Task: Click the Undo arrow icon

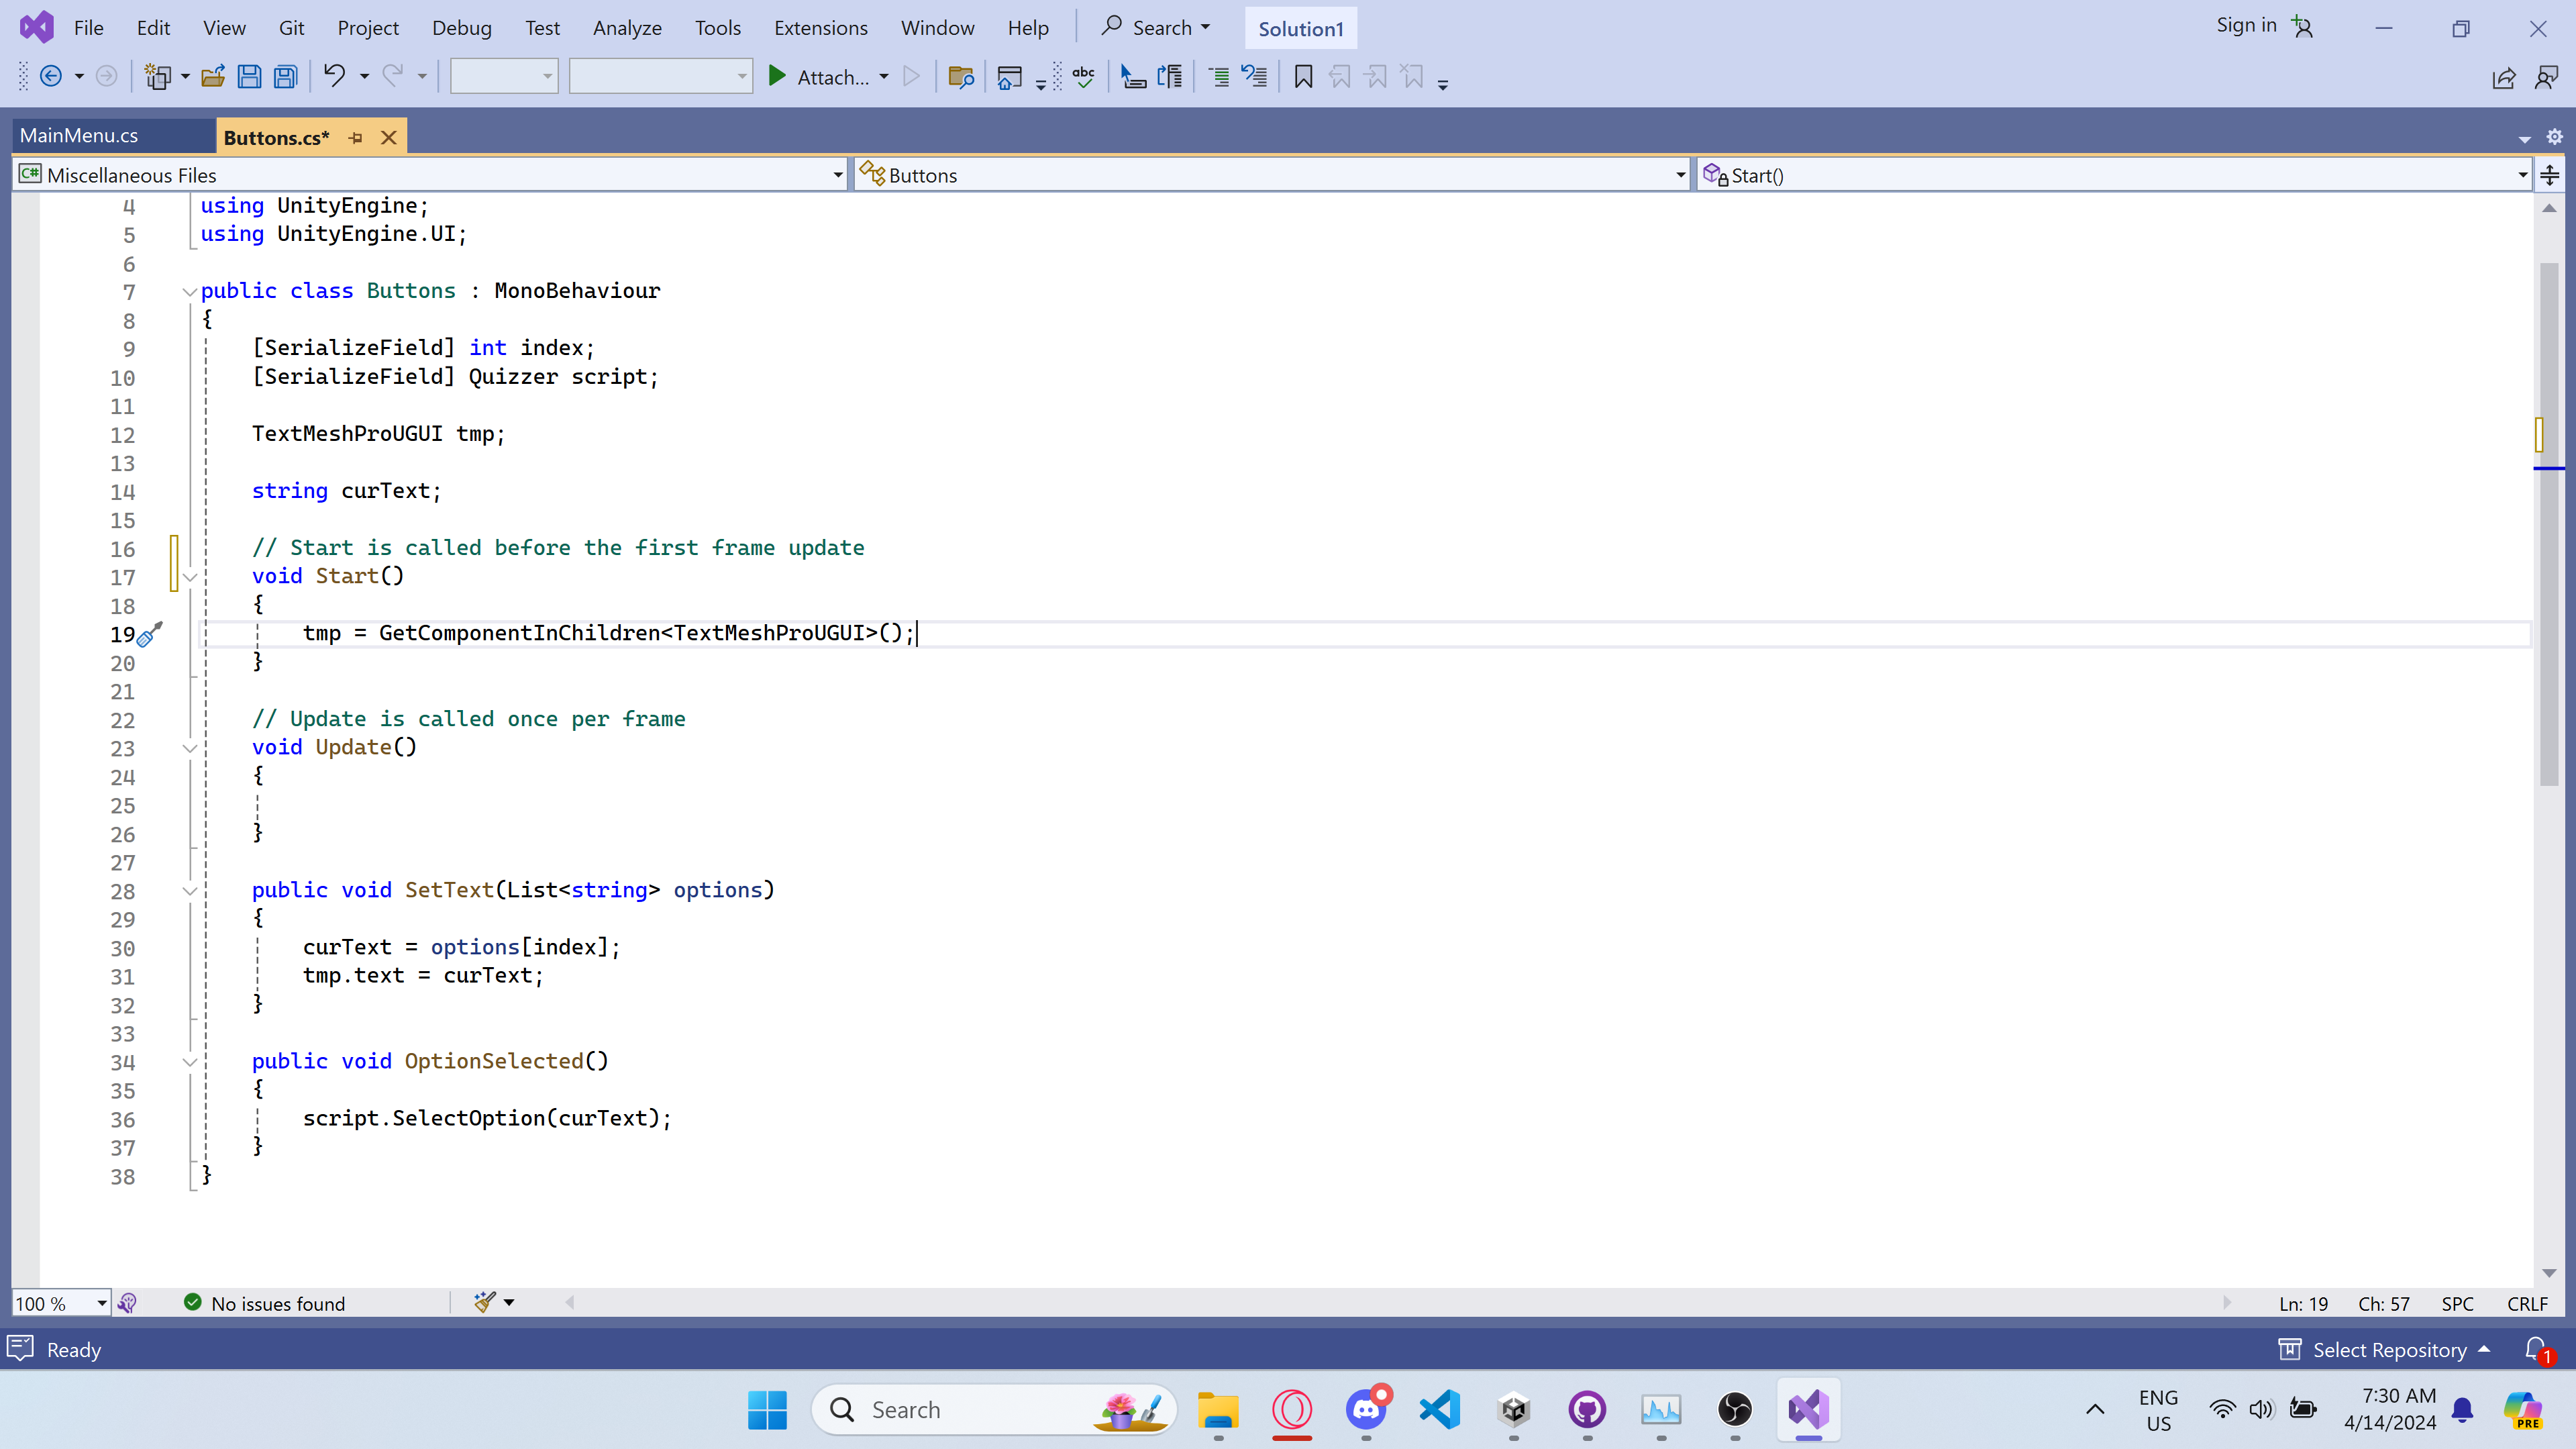Action: point(334,77)
